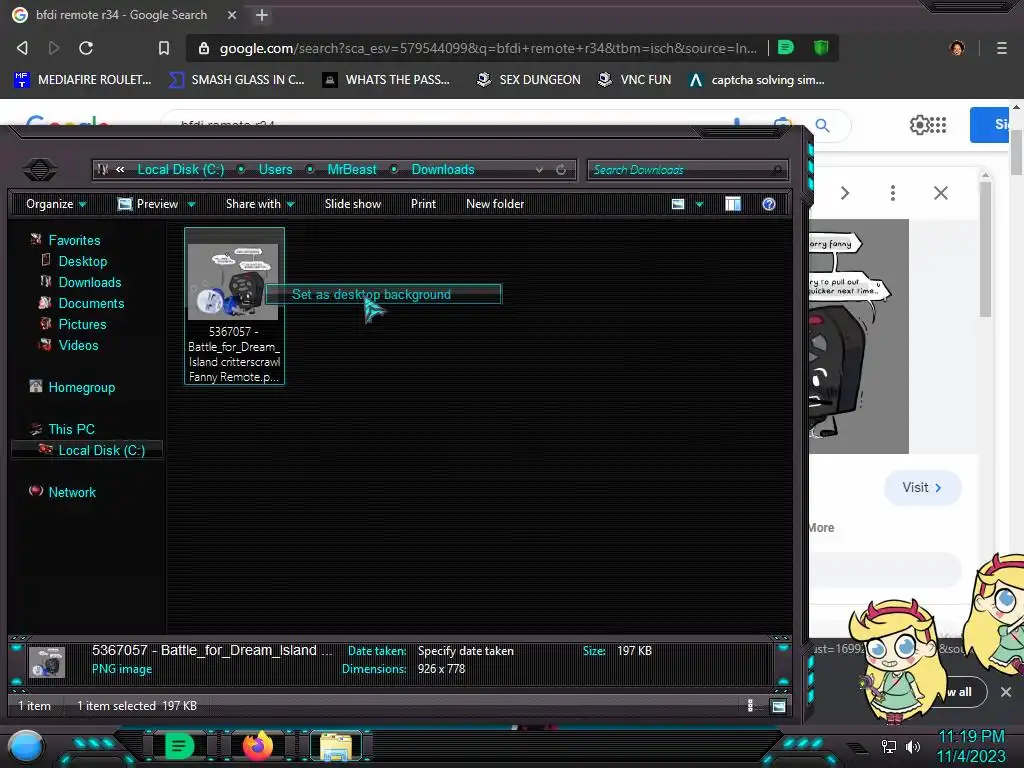The image size is (1024, 768).
Task: Click the browser forward arrow
Action: (x=54, y=48)
